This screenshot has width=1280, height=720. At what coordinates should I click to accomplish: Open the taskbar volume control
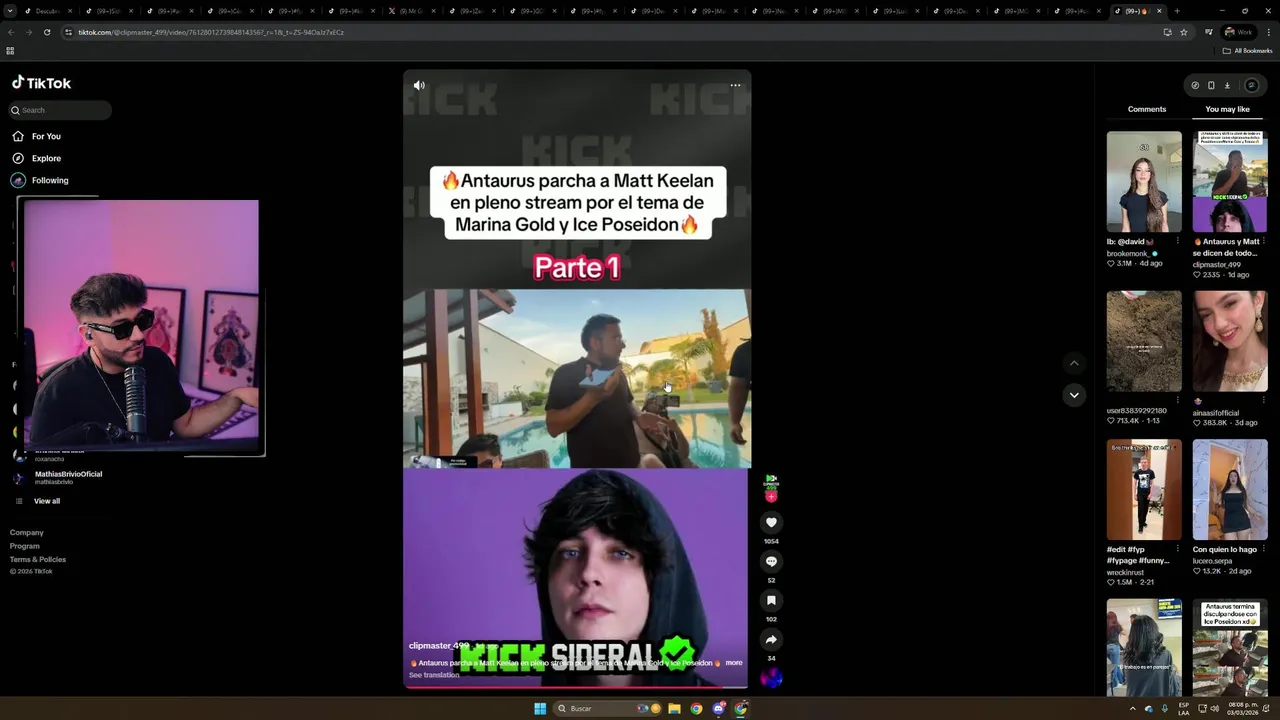[1214, 709]
